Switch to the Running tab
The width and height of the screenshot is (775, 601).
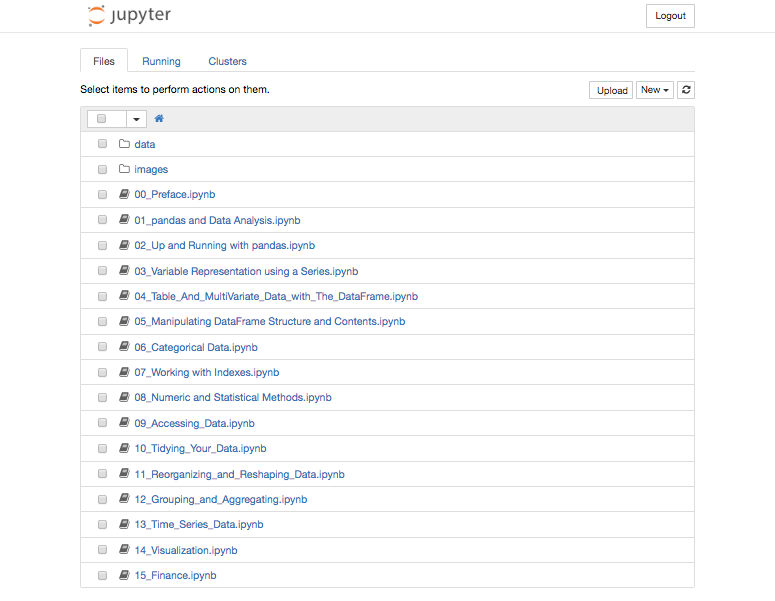pyautogui.click(x=161, y=61)
